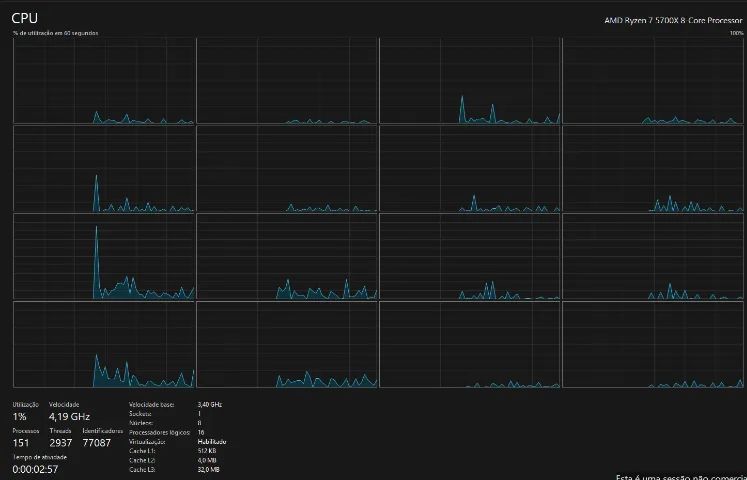Click the fourth graph in the second row
This screenshot has width=747, height=480.
(653, 169)
